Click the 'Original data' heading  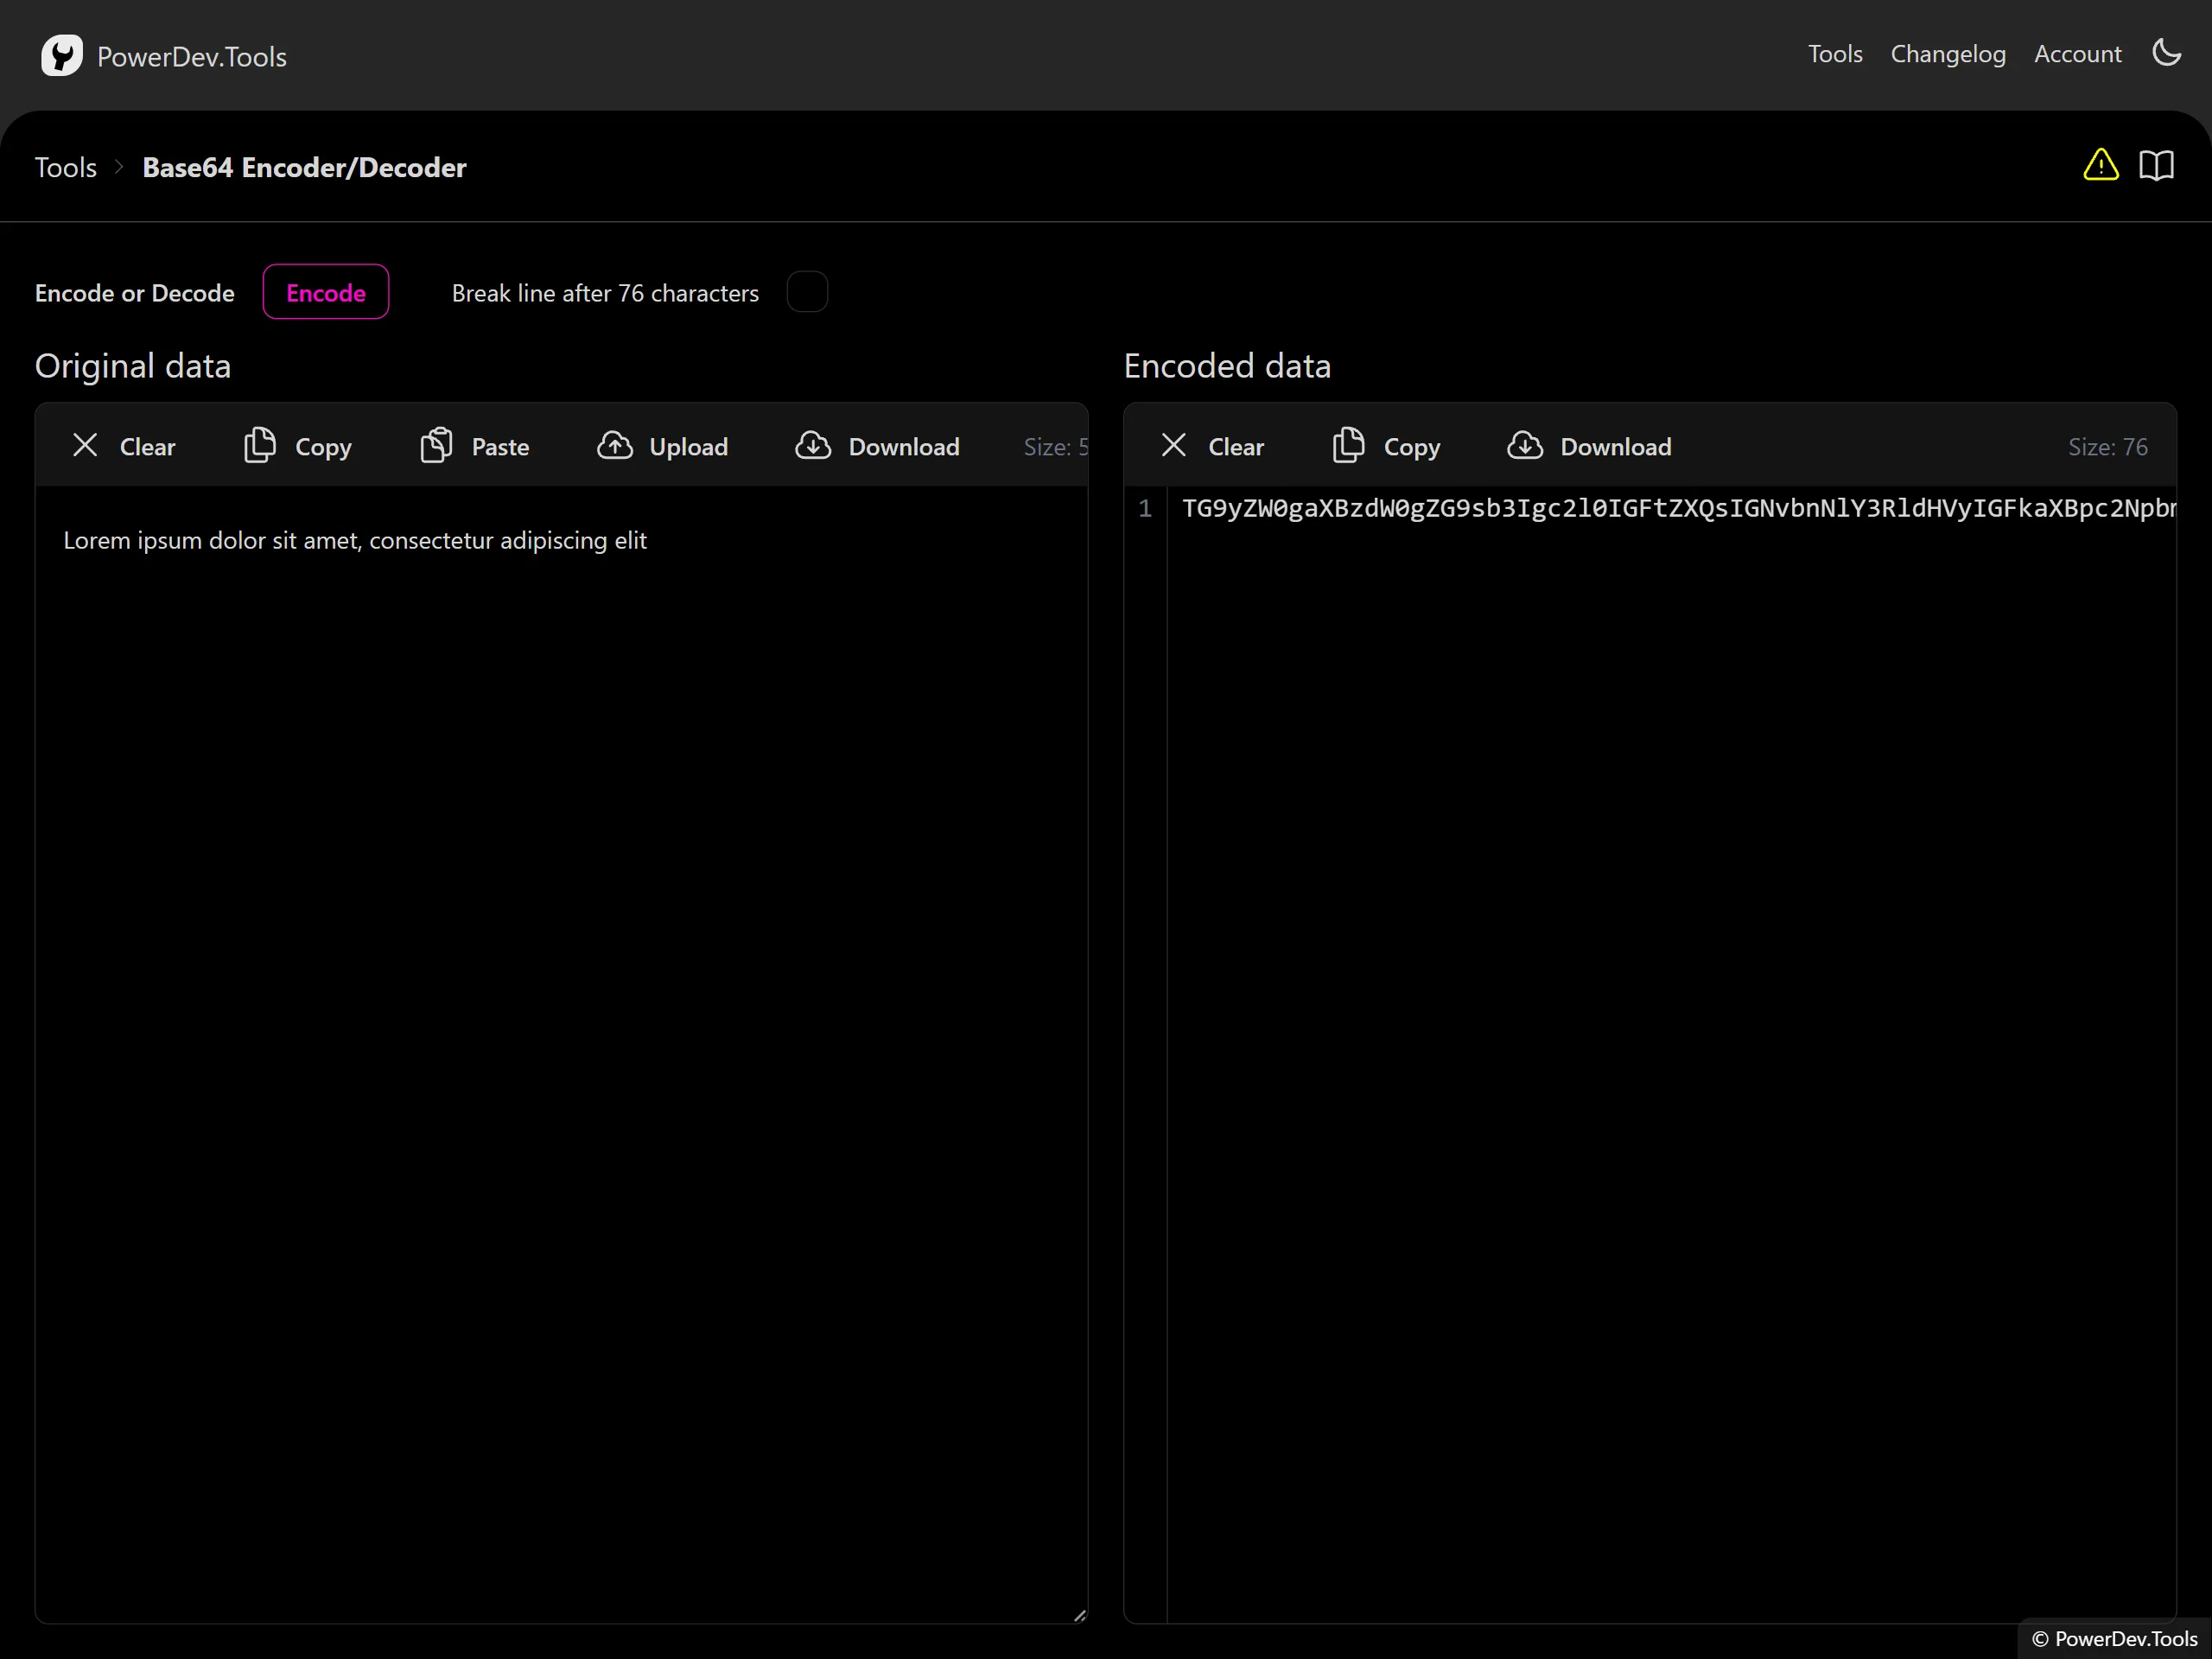point(133,366)
